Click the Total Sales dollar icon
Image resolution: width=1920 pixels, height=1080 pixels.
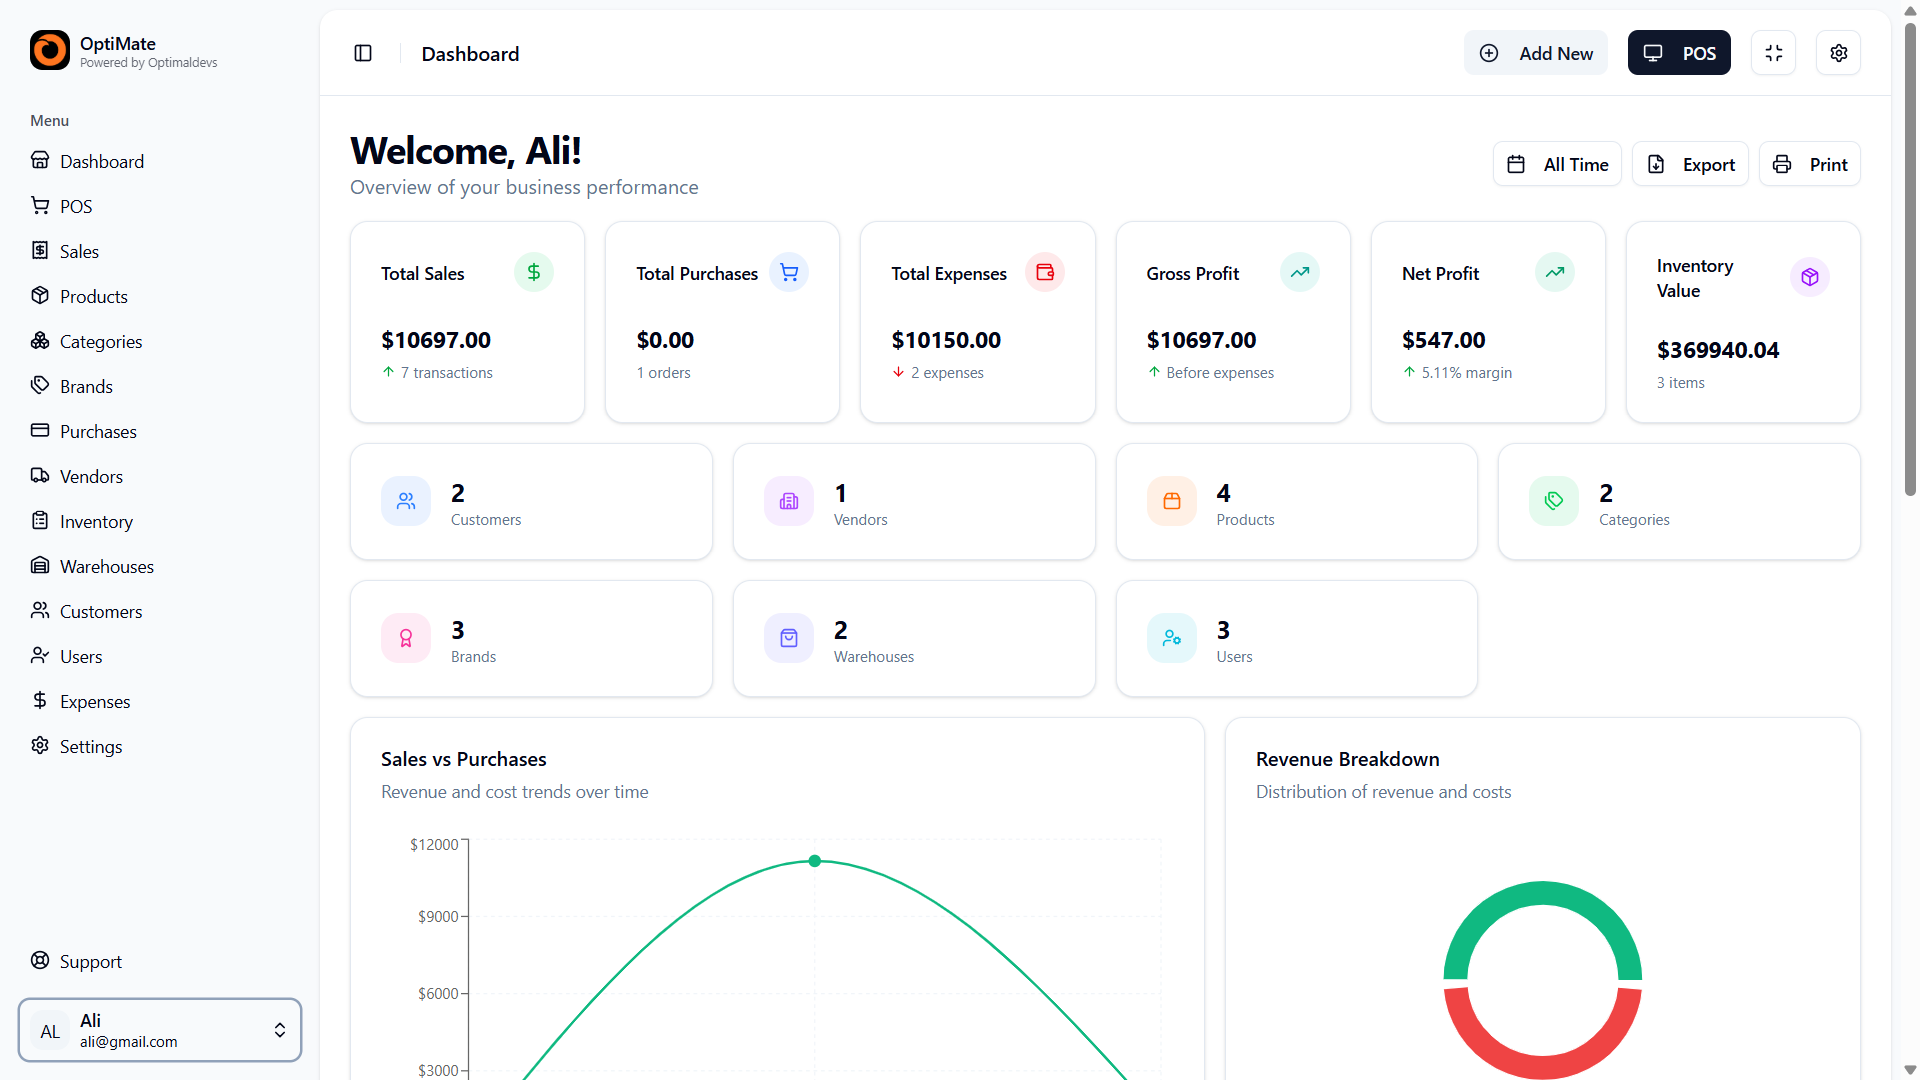pyautogui.click(x=533, y=272)
